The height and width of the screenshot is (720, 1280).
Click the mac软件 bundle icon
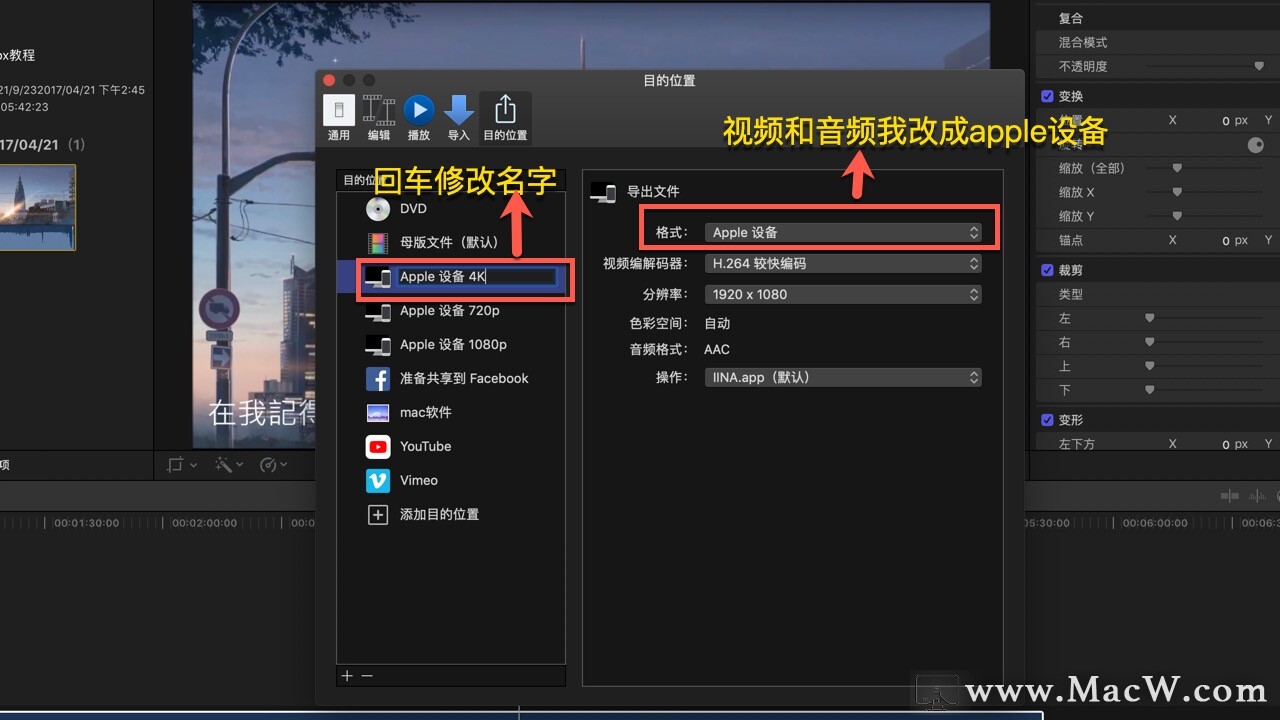pos(378,413)
